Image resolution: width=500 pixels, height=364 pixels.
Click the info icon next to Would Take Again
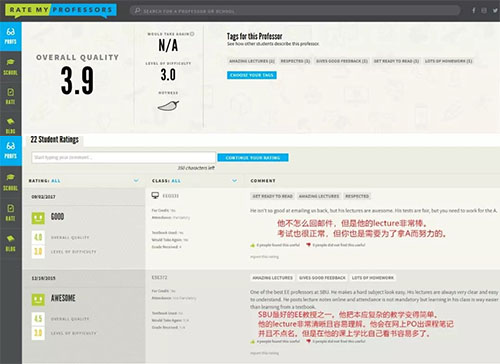tap(192, 34)
